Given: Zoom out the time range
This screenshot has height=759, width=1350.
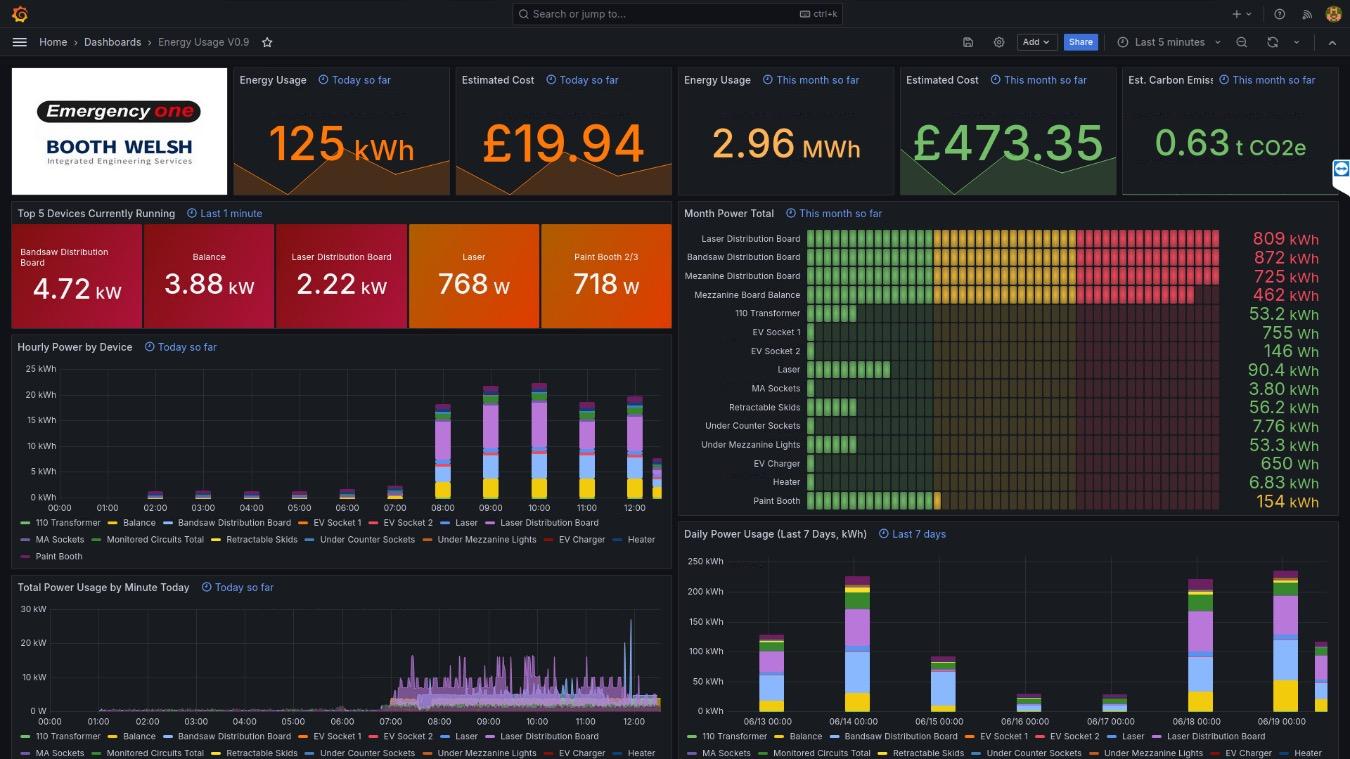Looking at the screenshot, I should point(1241,42).
